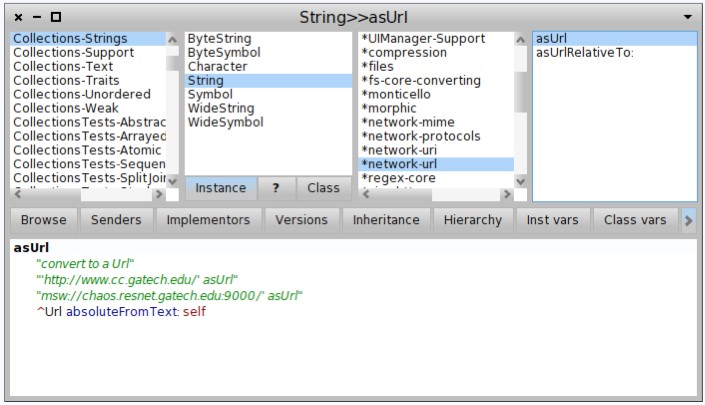Show Senders of asUrl

pyautogui.click(x=116, y=220)
